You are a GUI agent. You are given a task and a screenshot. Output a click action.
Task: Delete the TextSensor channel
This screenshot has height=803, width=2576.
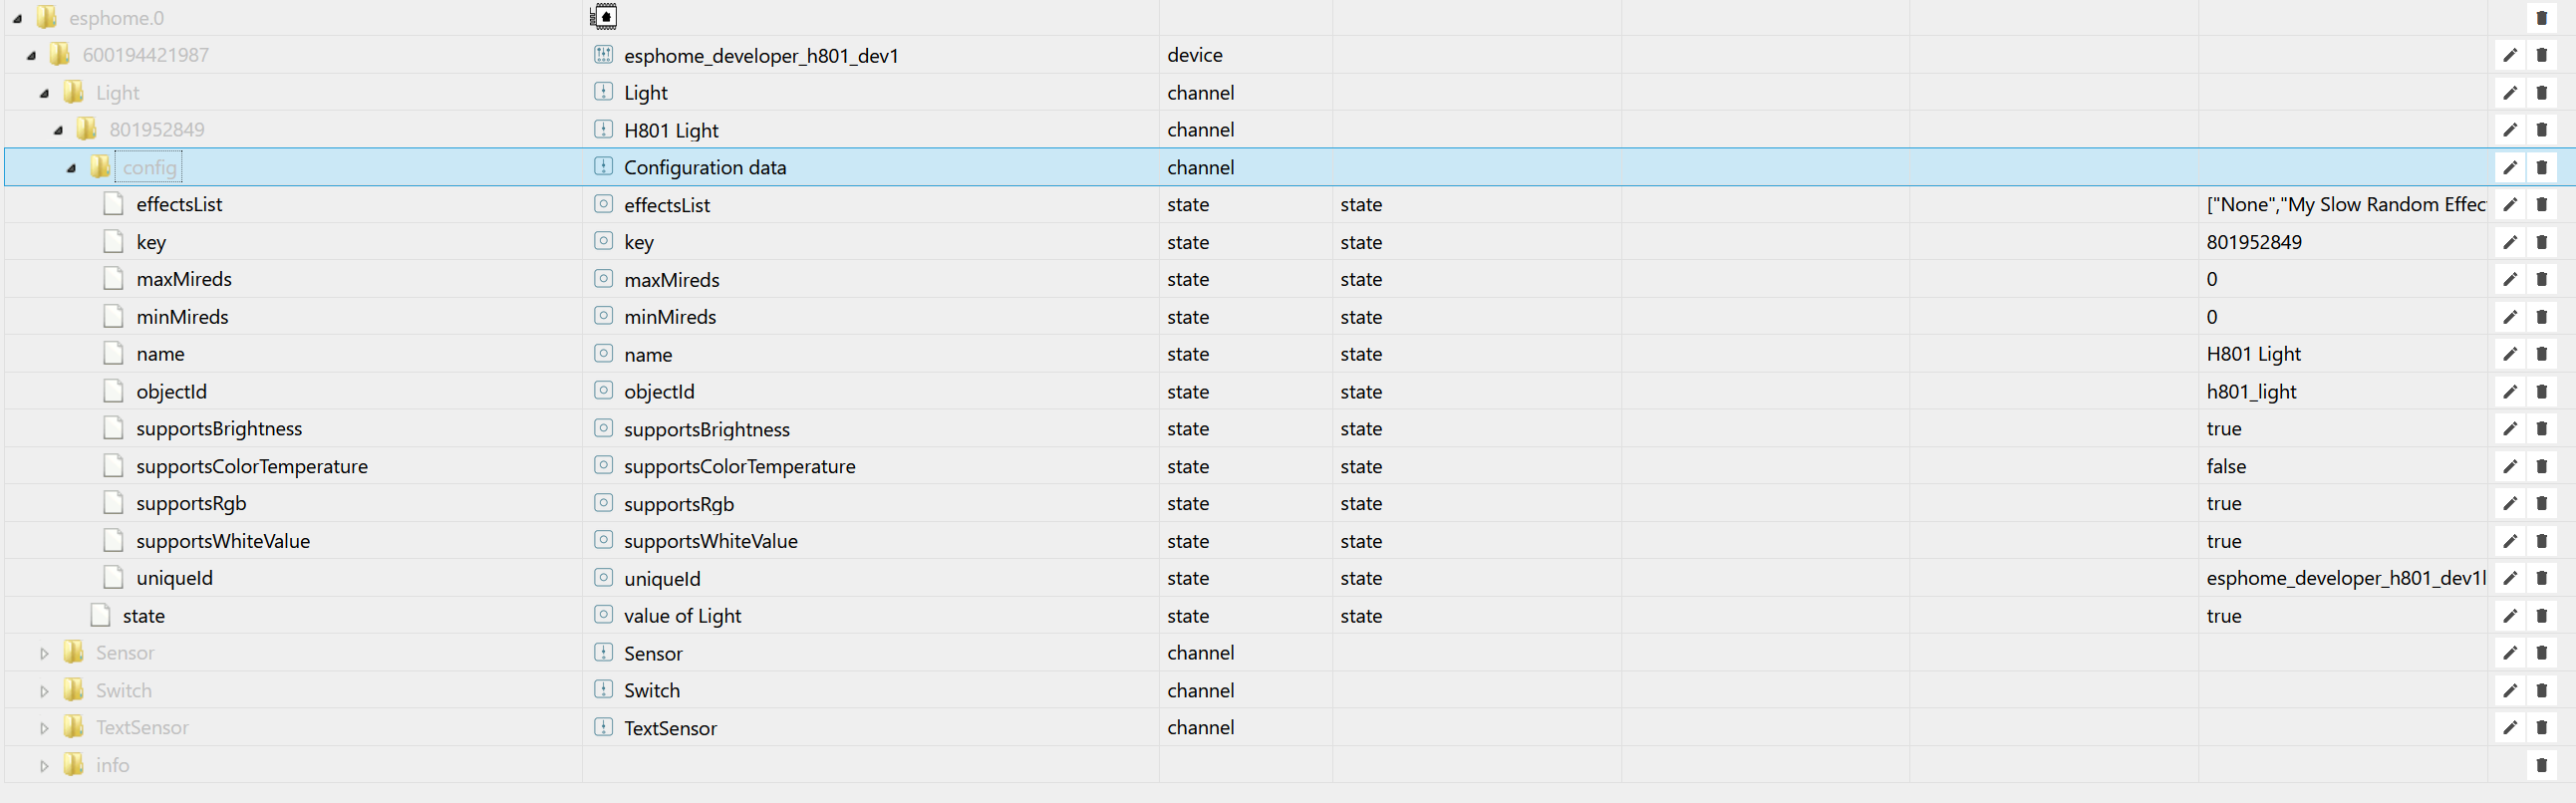click(x=2541, y=728)
